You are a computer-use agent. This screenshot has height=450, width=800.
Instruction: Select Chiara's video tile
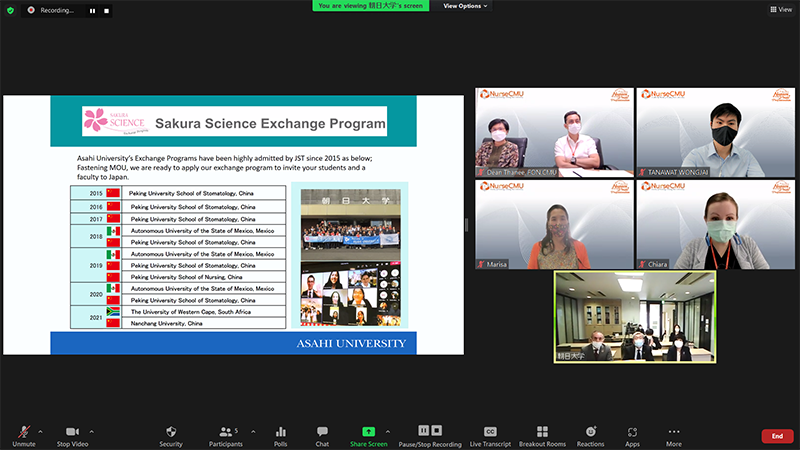point(715,224)
